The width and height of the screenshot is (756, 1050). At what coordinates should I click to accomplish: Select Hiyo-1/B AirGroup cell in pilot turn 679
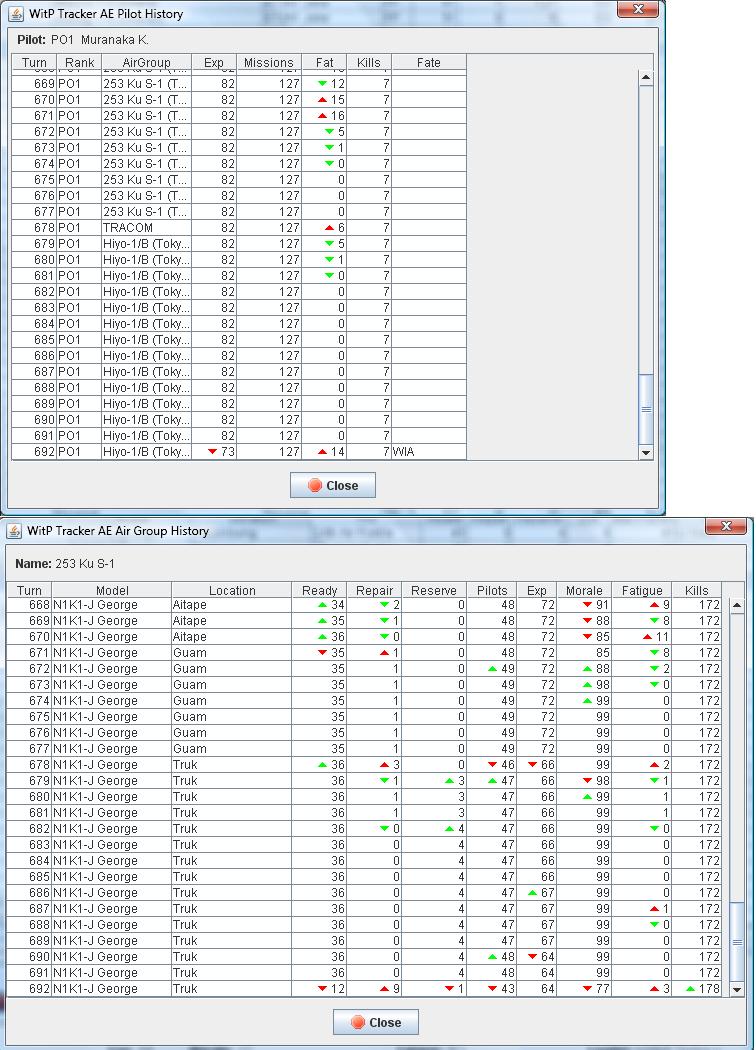[x=147, y=244]
